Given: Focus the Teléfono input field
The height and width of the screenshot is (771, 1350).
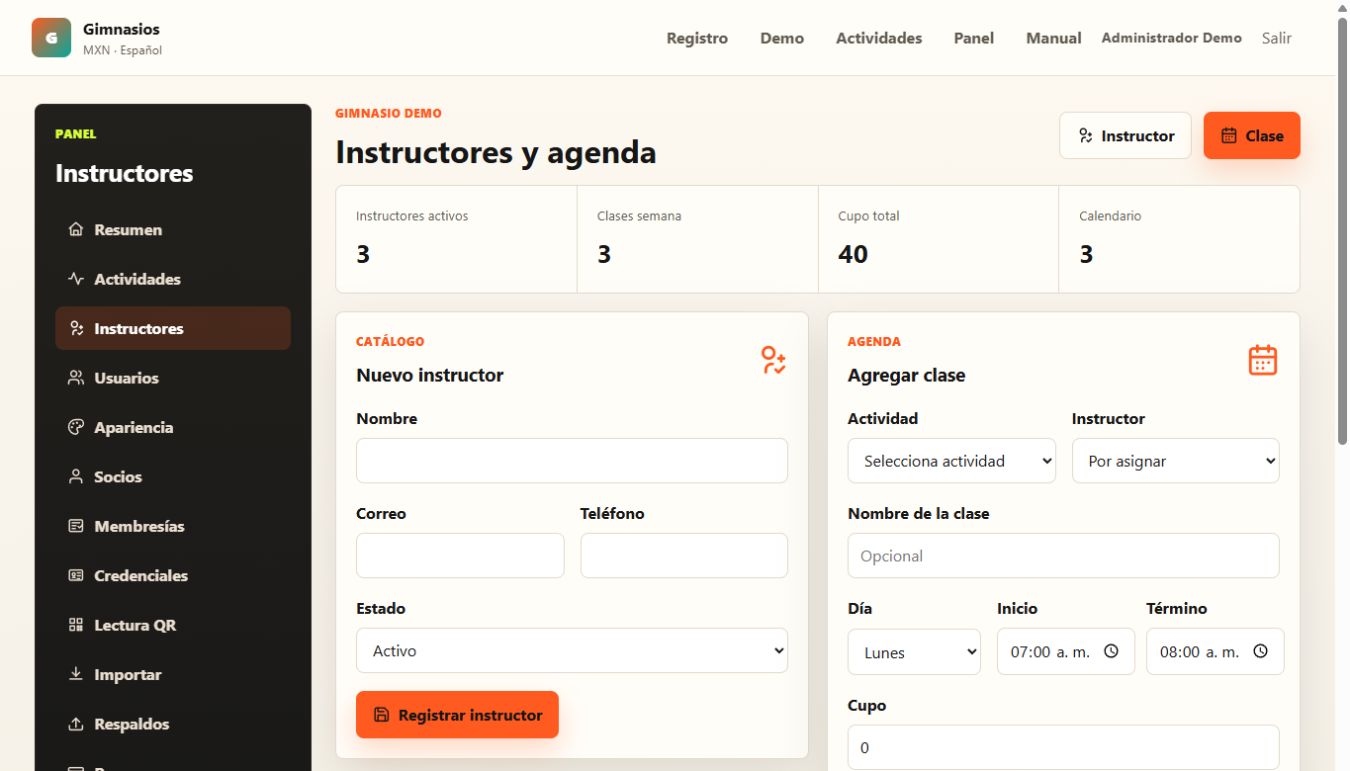Looking at the screenshot, I should pyautogui.click(x=684, y=556).
